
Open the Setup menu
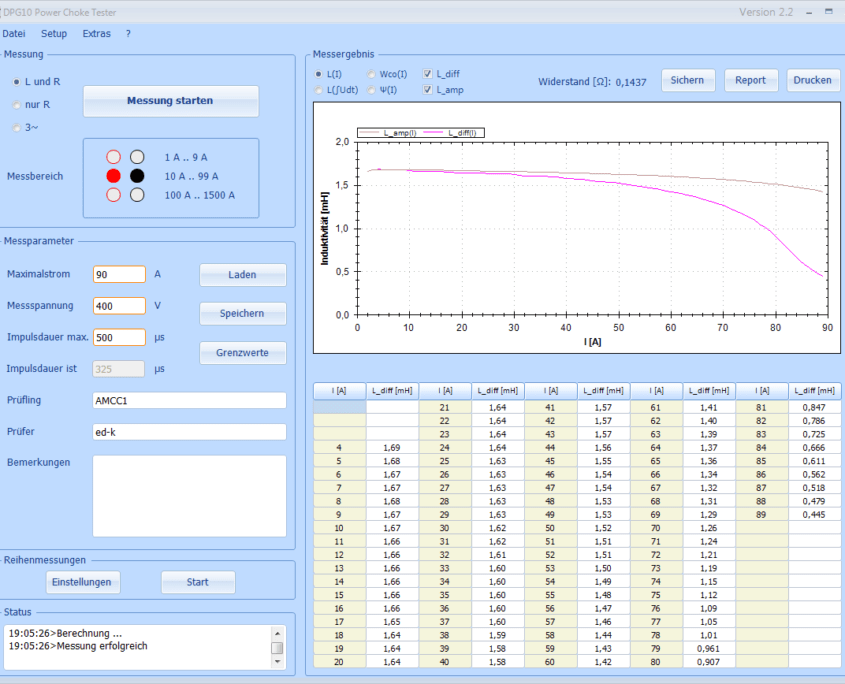click(x=54, y=33)
